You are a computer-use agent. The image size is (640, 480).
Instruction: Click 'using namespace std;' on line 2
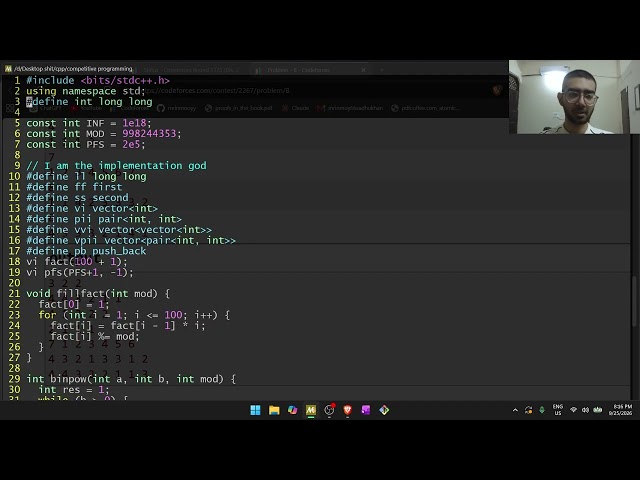(x=86, y=91)
